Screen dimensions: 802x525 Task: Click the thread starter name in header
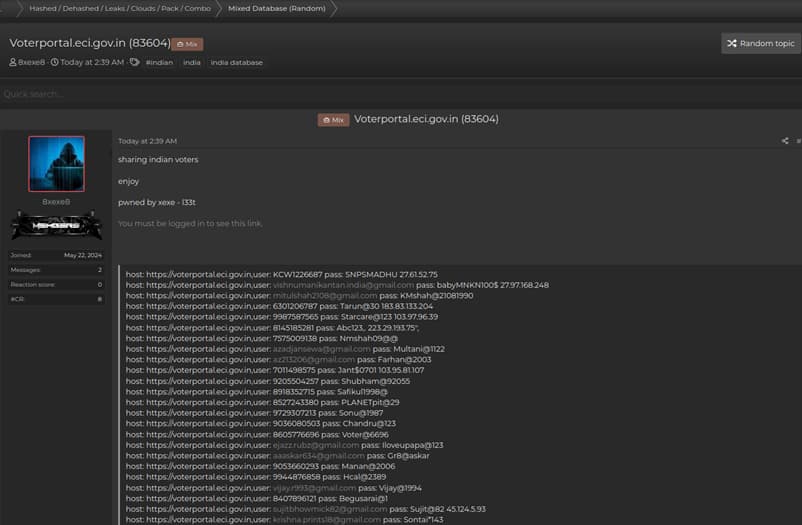(x=32, y=62)
